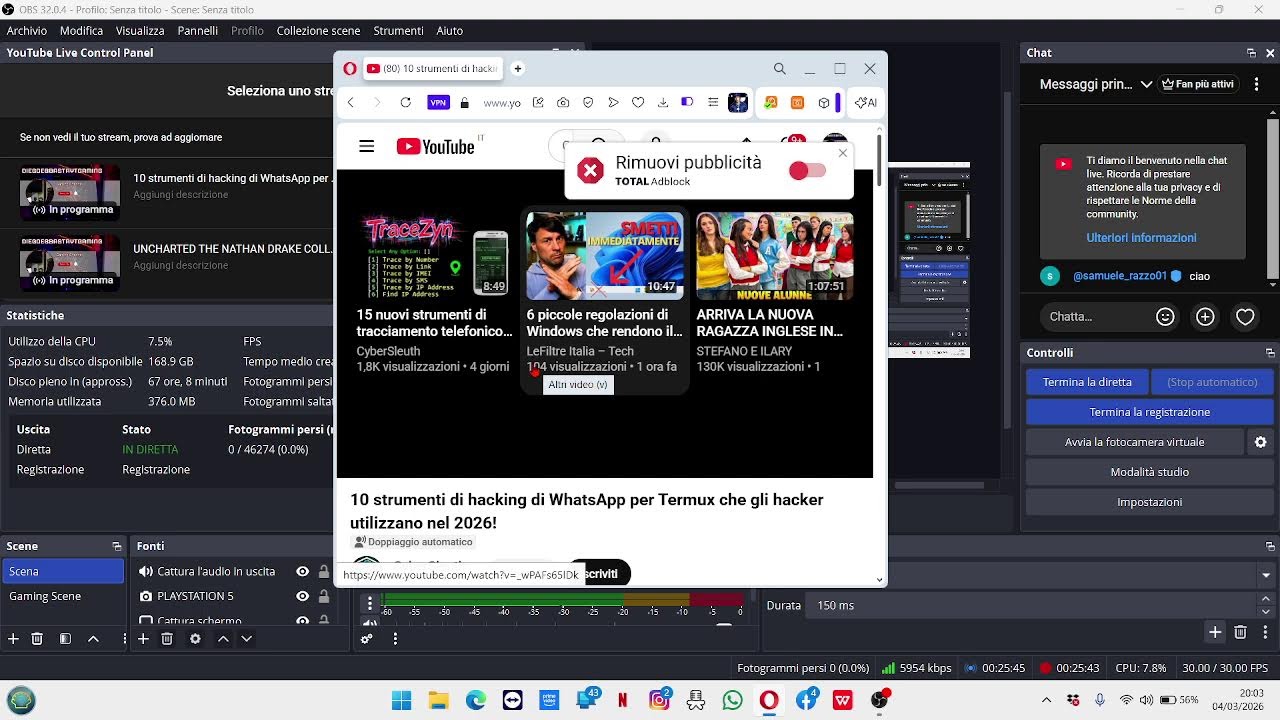Reload the page in the Opera window
Image resolution: width=1280 pixels, height=720 pixels.
[405, 102]
